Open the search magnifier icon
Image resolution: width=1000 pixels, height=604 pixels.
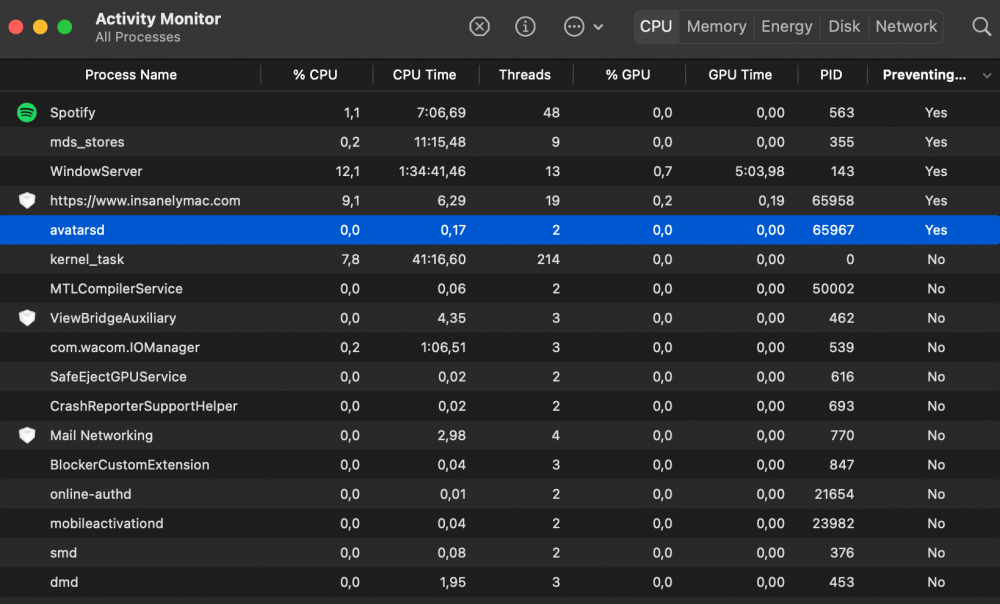pyautogui.click(x=981, y=27)
